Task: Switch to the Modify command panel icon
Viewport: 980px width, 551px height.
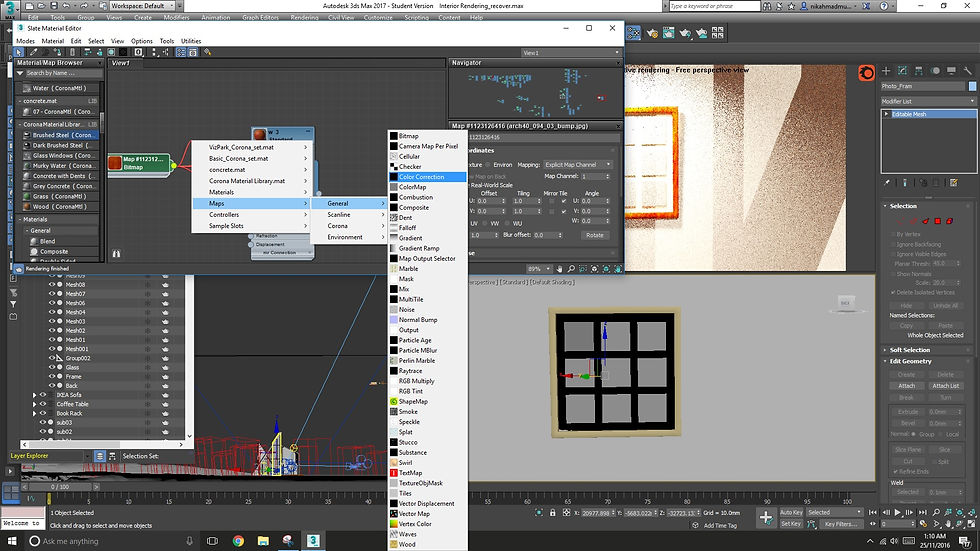Action: coord(902,71)
